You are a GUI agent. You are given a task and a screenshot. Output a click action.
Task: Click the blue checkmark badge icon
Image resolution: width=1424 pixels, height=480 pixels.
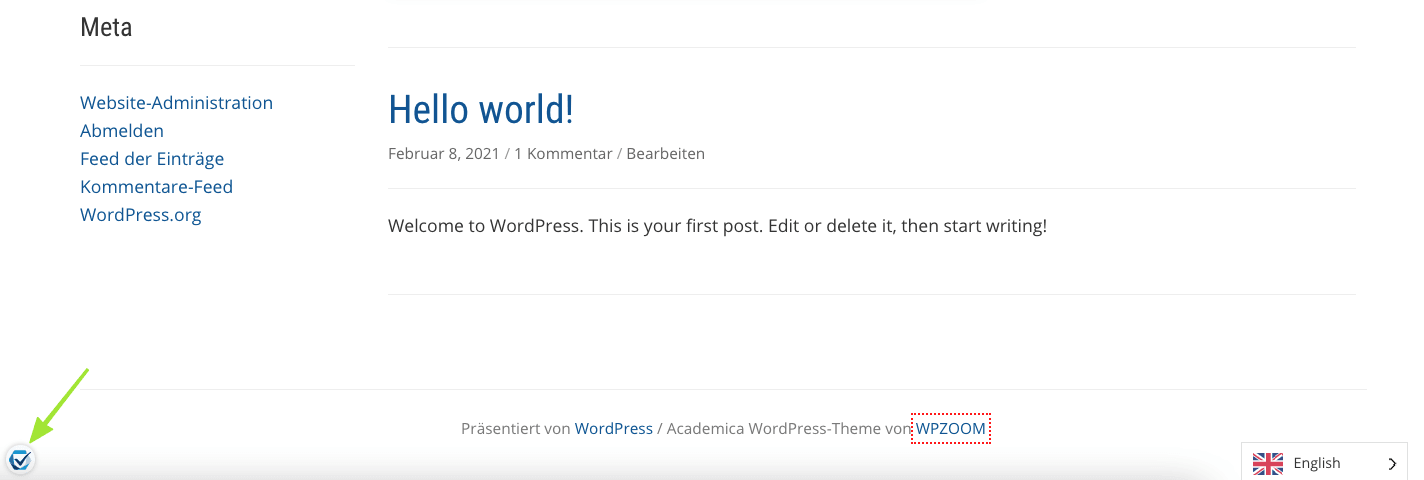pyautogui.click(x=20, y=460)
